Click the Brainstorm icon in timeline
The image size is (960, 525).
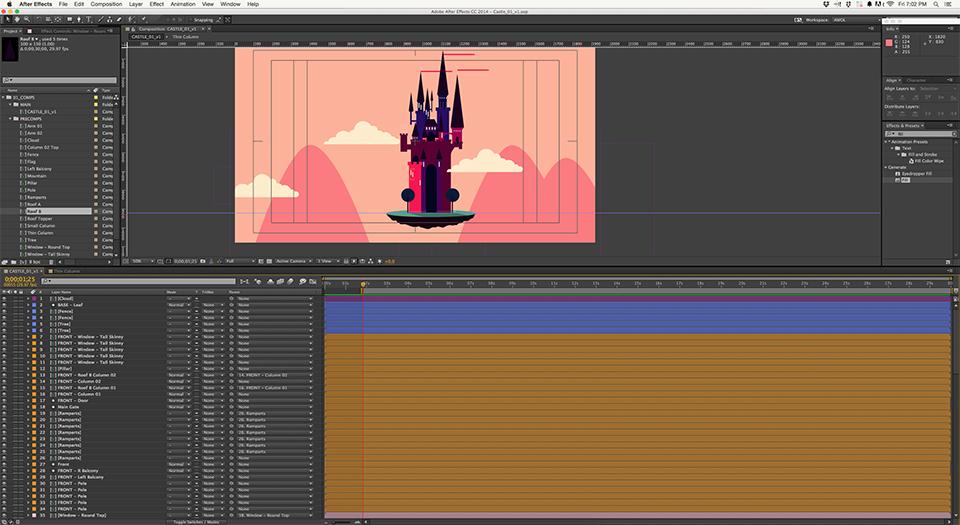302,281
